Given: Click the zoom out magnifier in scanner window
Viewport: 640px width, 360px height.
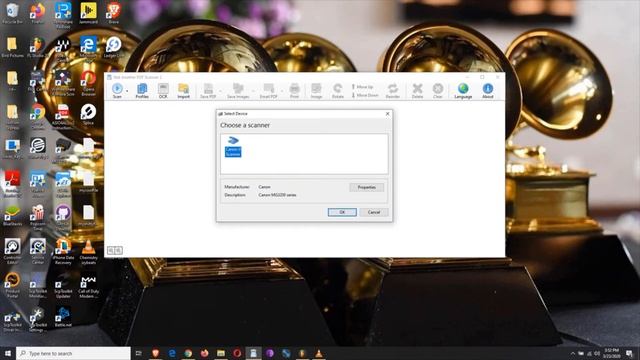Looking at the screenshot, I should tap(111, 251).
